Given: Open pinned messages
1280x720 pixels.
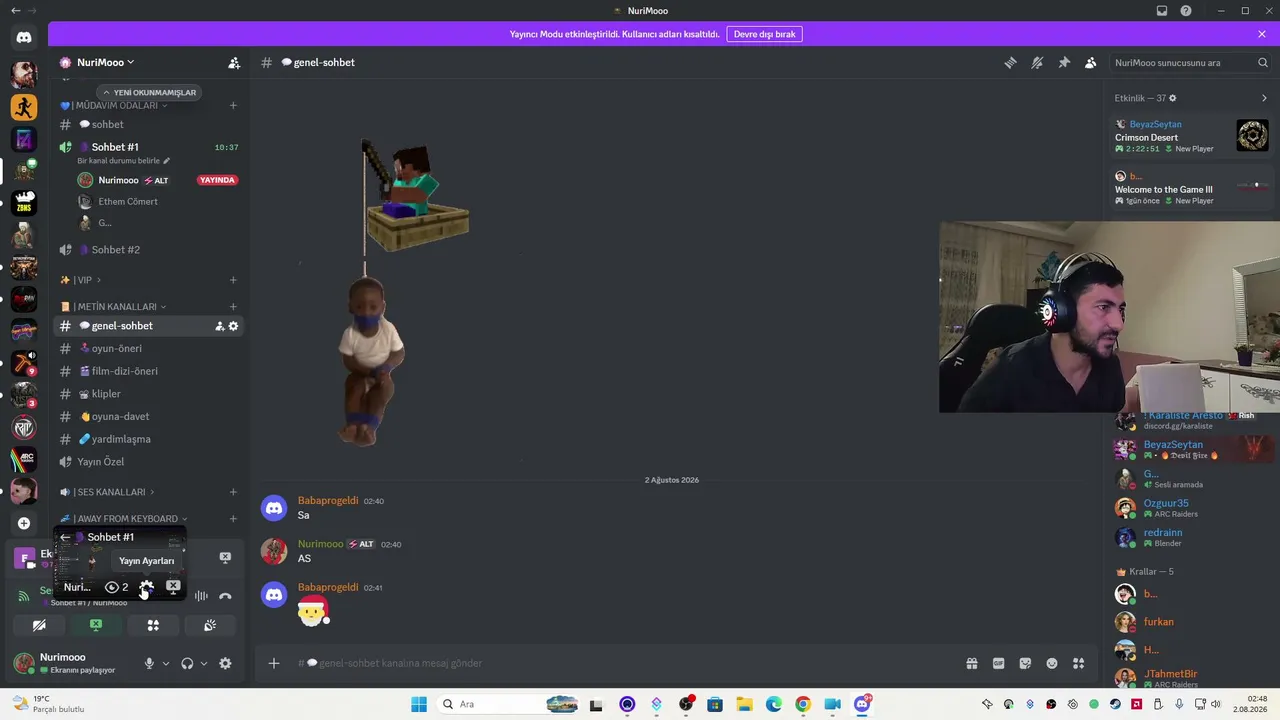Looking at the screenshot, I should [x=1064, y=62].
